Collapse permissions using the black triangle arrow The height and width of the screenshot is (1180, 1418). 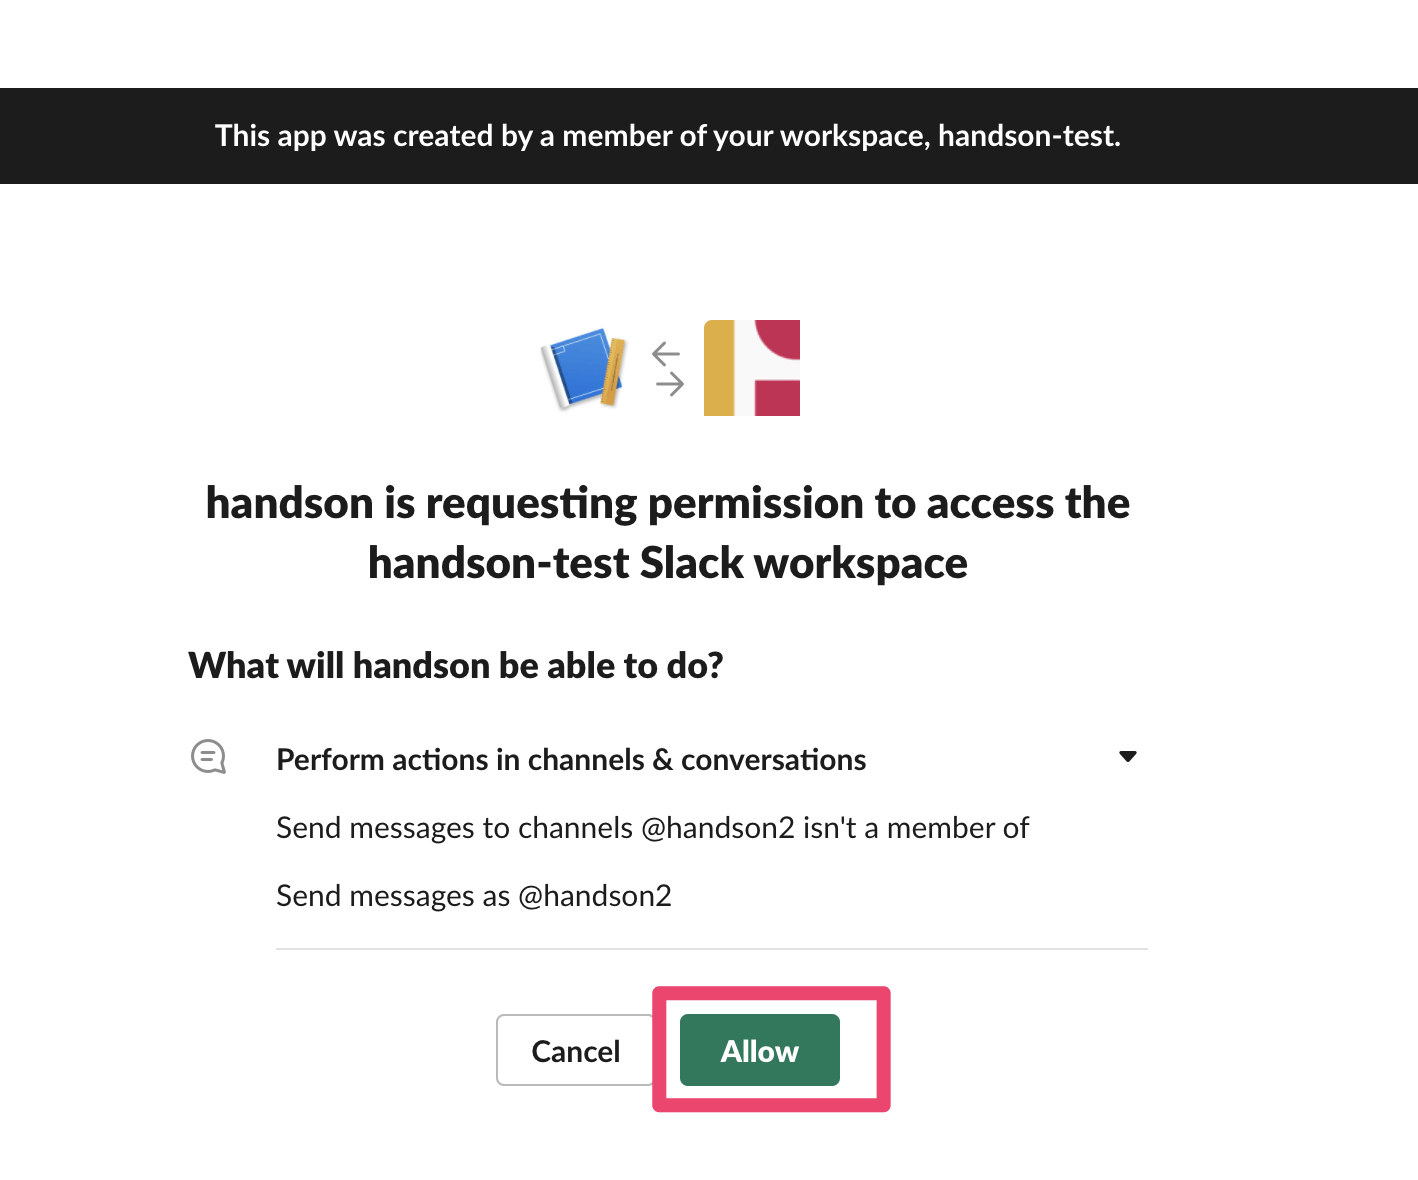tap(1128, 757)
